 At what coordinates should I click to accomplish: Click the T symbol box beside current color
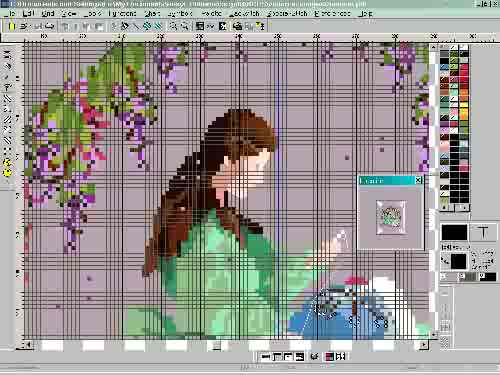[483, 232]
